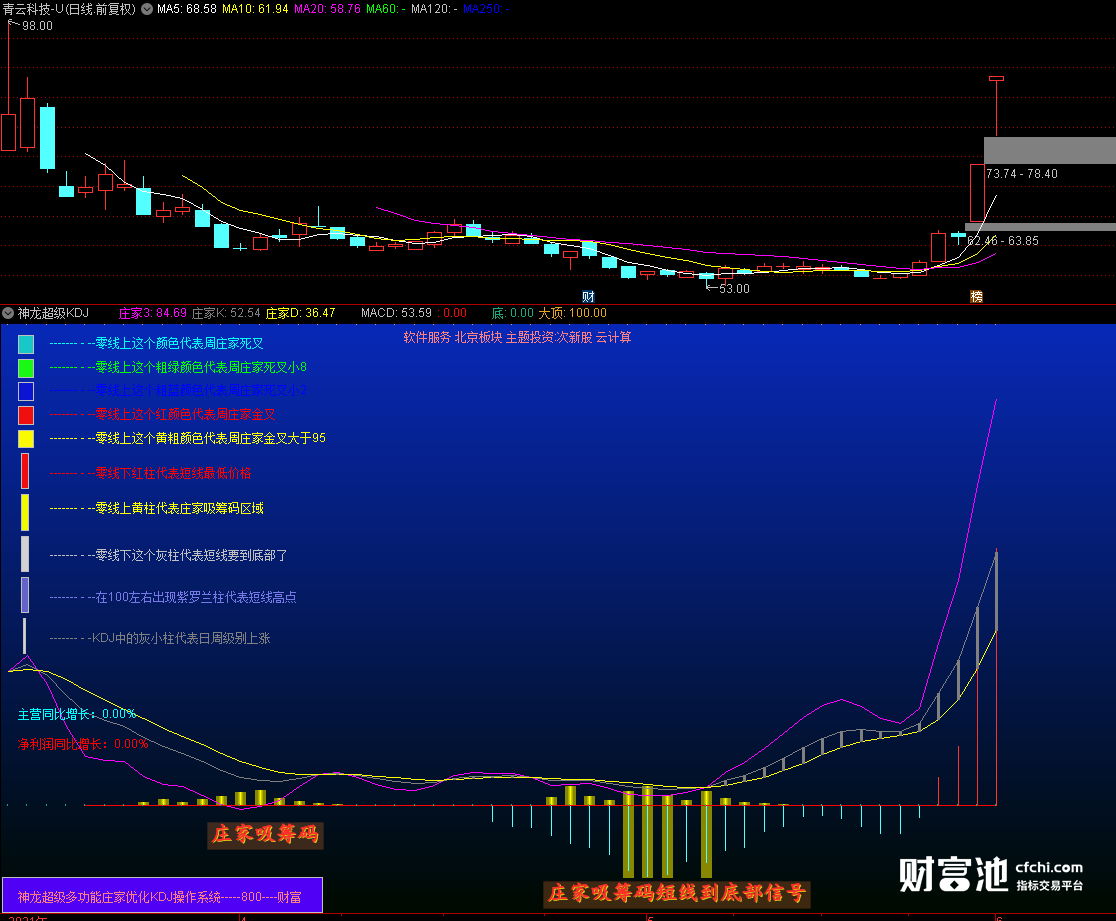Viewport: 1116px width, 921px height.
Task: Click the 主营同比增长: 0.00% text
Action: (77, 714)
